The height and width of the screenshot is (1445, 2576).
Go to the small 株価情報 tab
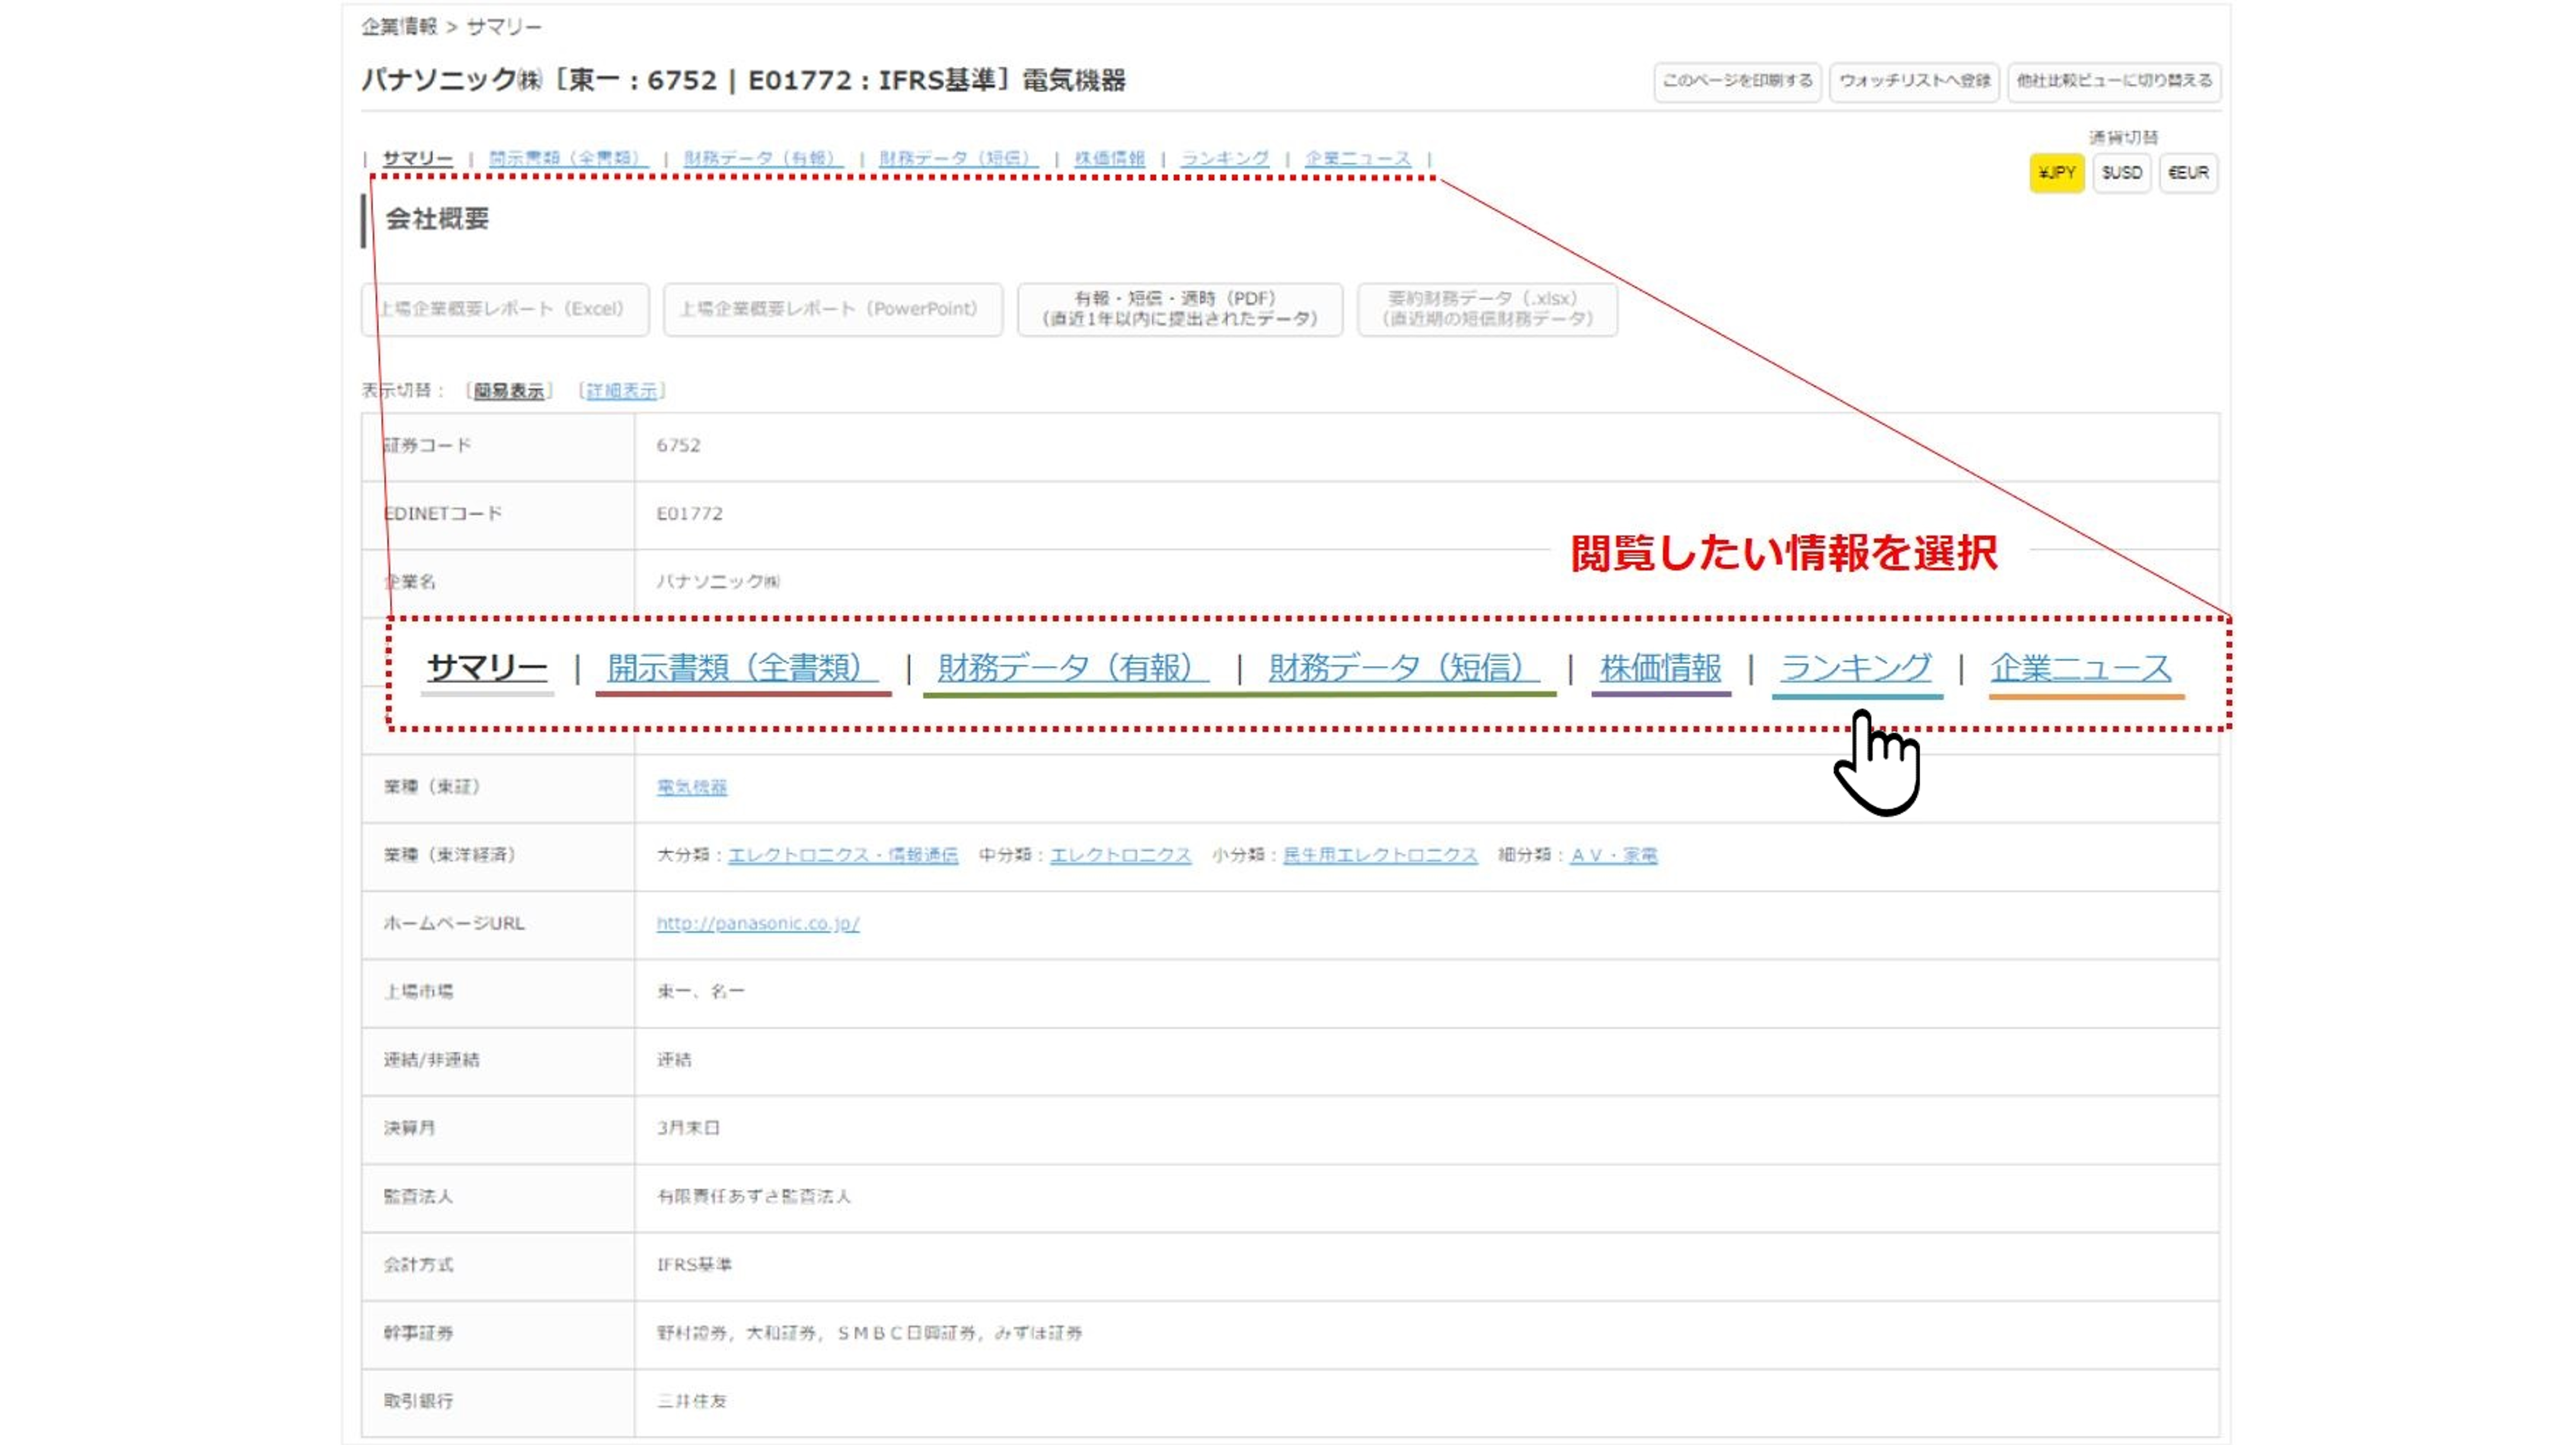click(1109, 158)
